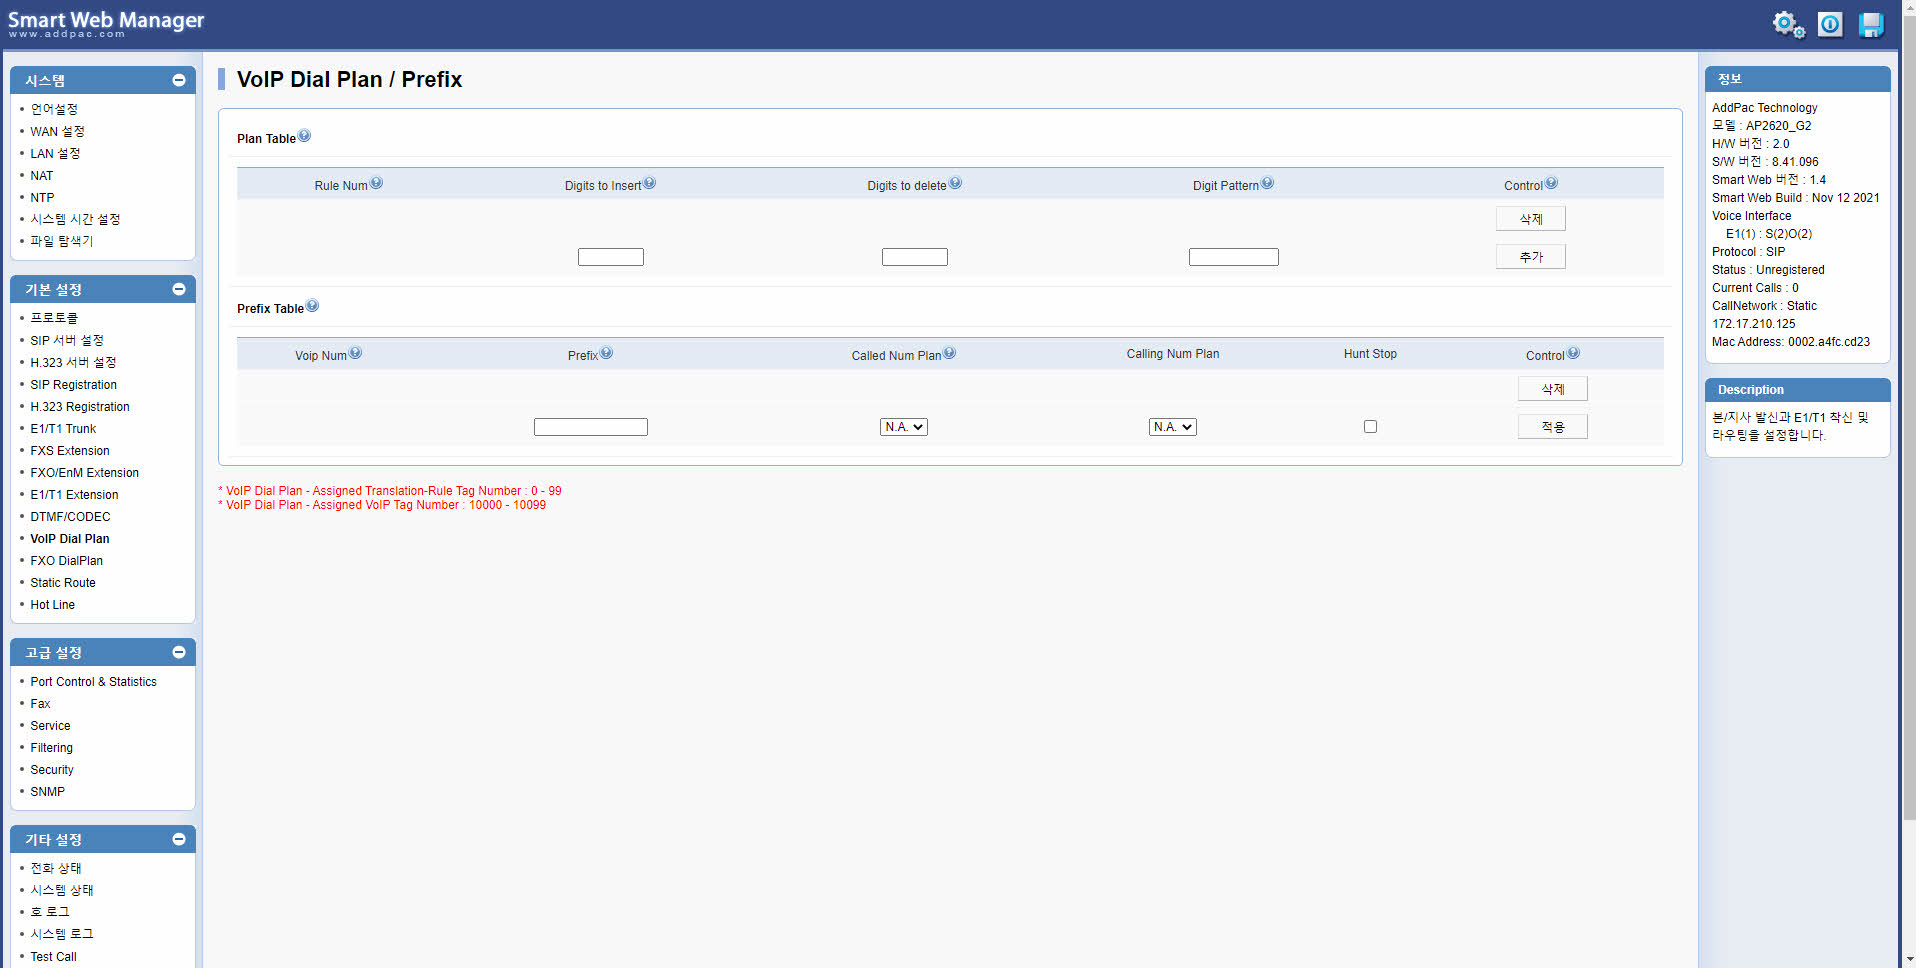Click help icon beside Called Num Plan
This screenshot has width=1916, height=968.
(x=949, y=353)
